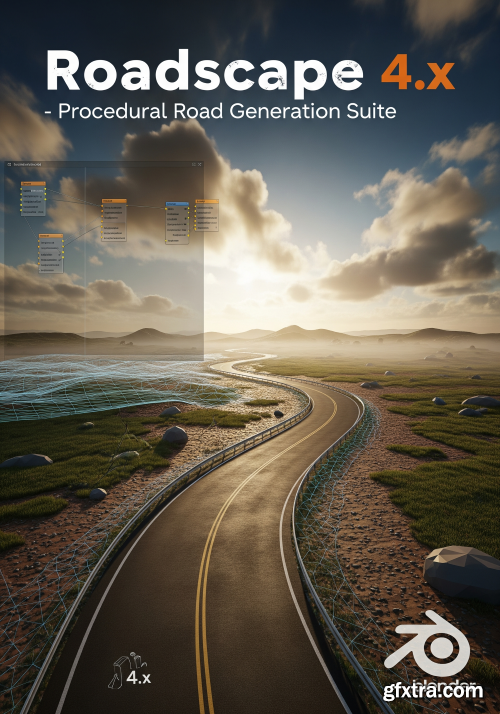Click the editor type icon in node panel header

pyautogui.click(x=9, y=164)
